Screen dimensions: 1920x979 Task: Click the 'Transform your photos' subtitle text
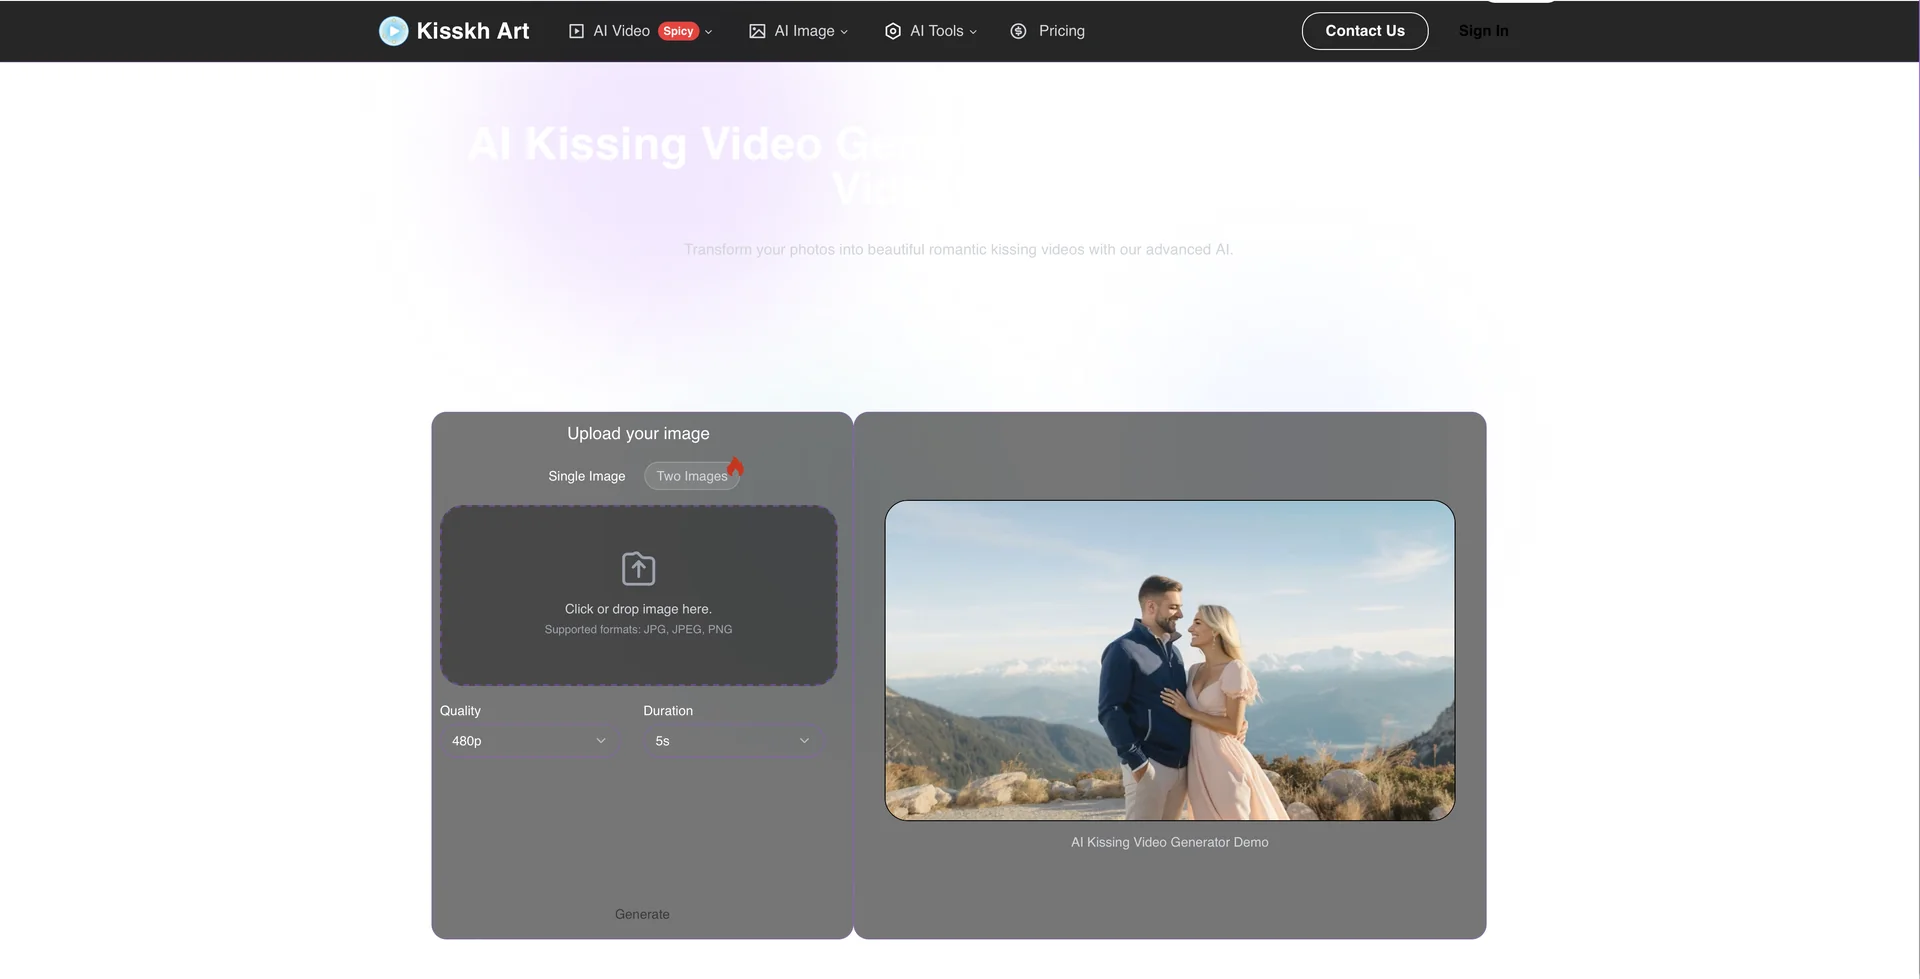point(958,249)
